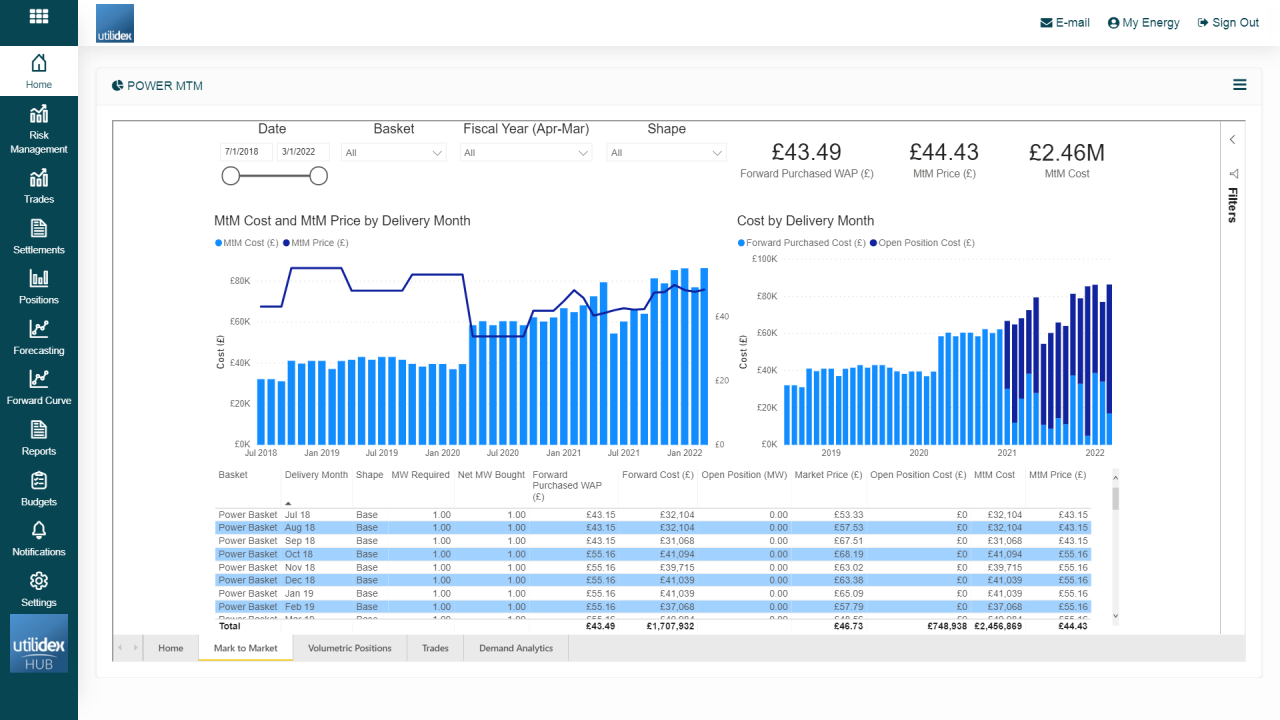Go to the Trades sidebar icon
The image size is (1280, 720).
39,186
